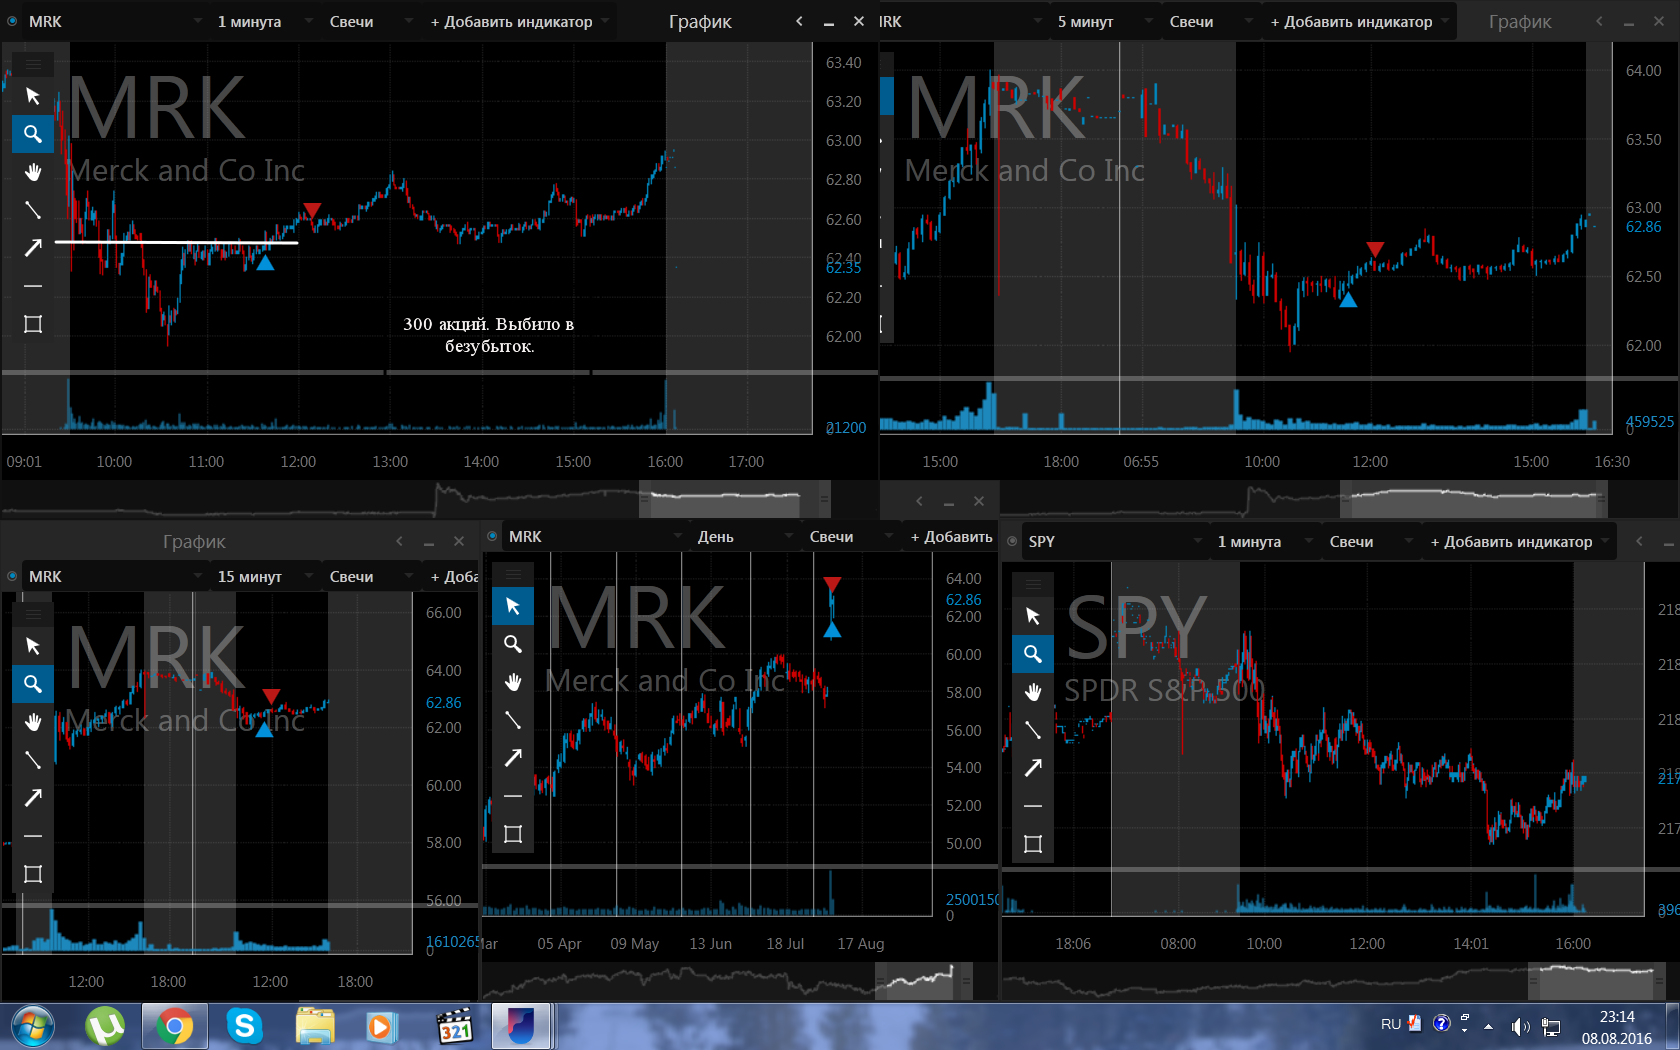The width and height of the screenshot is (1680, 1050).
Task: Choose the rectangle drawing tool in the 15-minute MRK chart
Action: point(33,874)
